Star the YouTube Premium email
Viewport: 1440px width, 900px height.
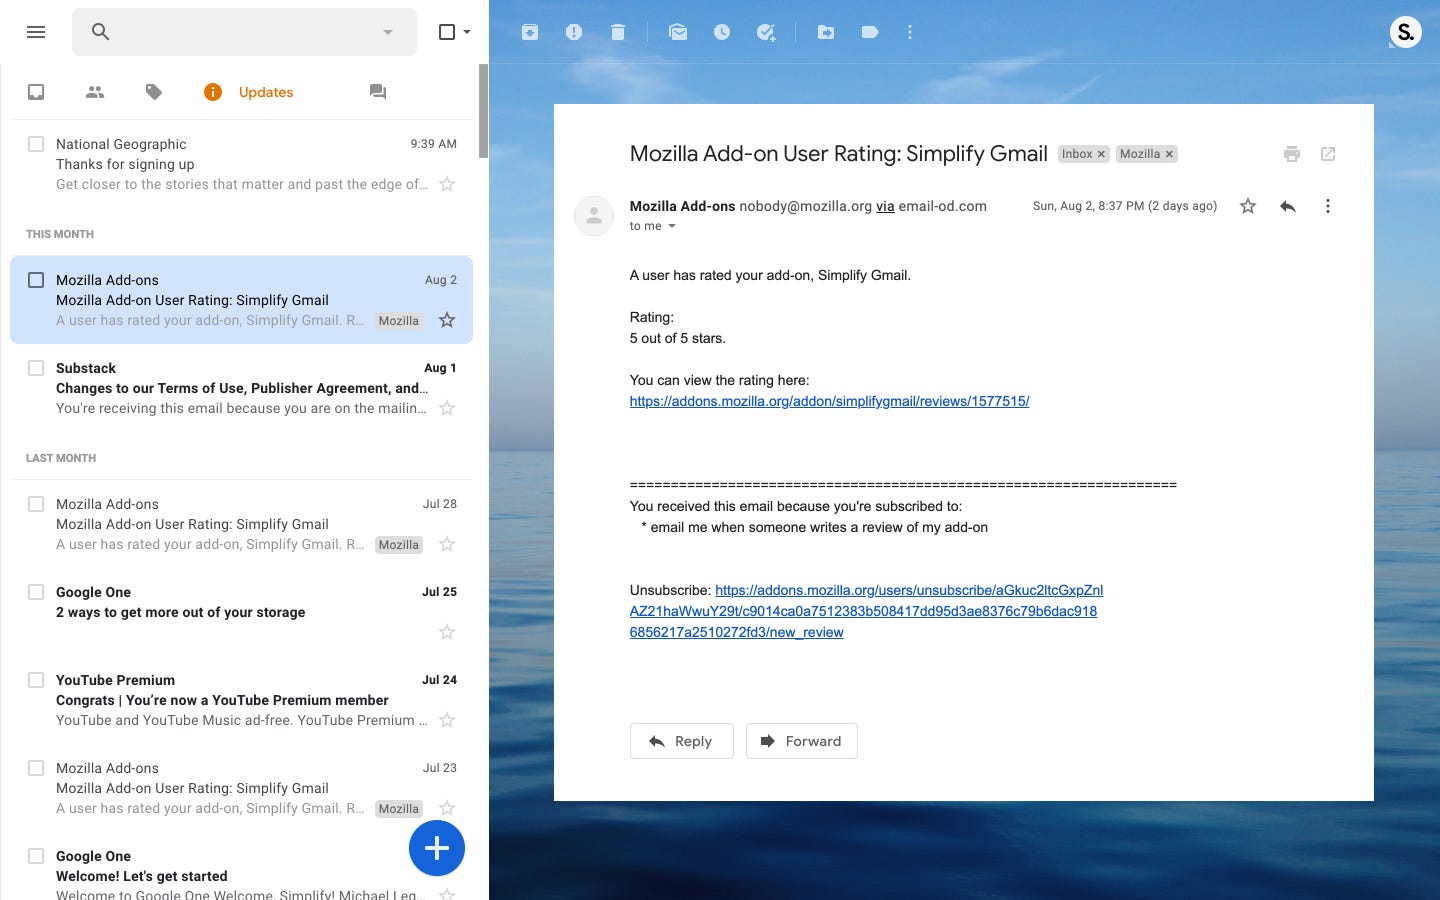[x=447, y=720]
